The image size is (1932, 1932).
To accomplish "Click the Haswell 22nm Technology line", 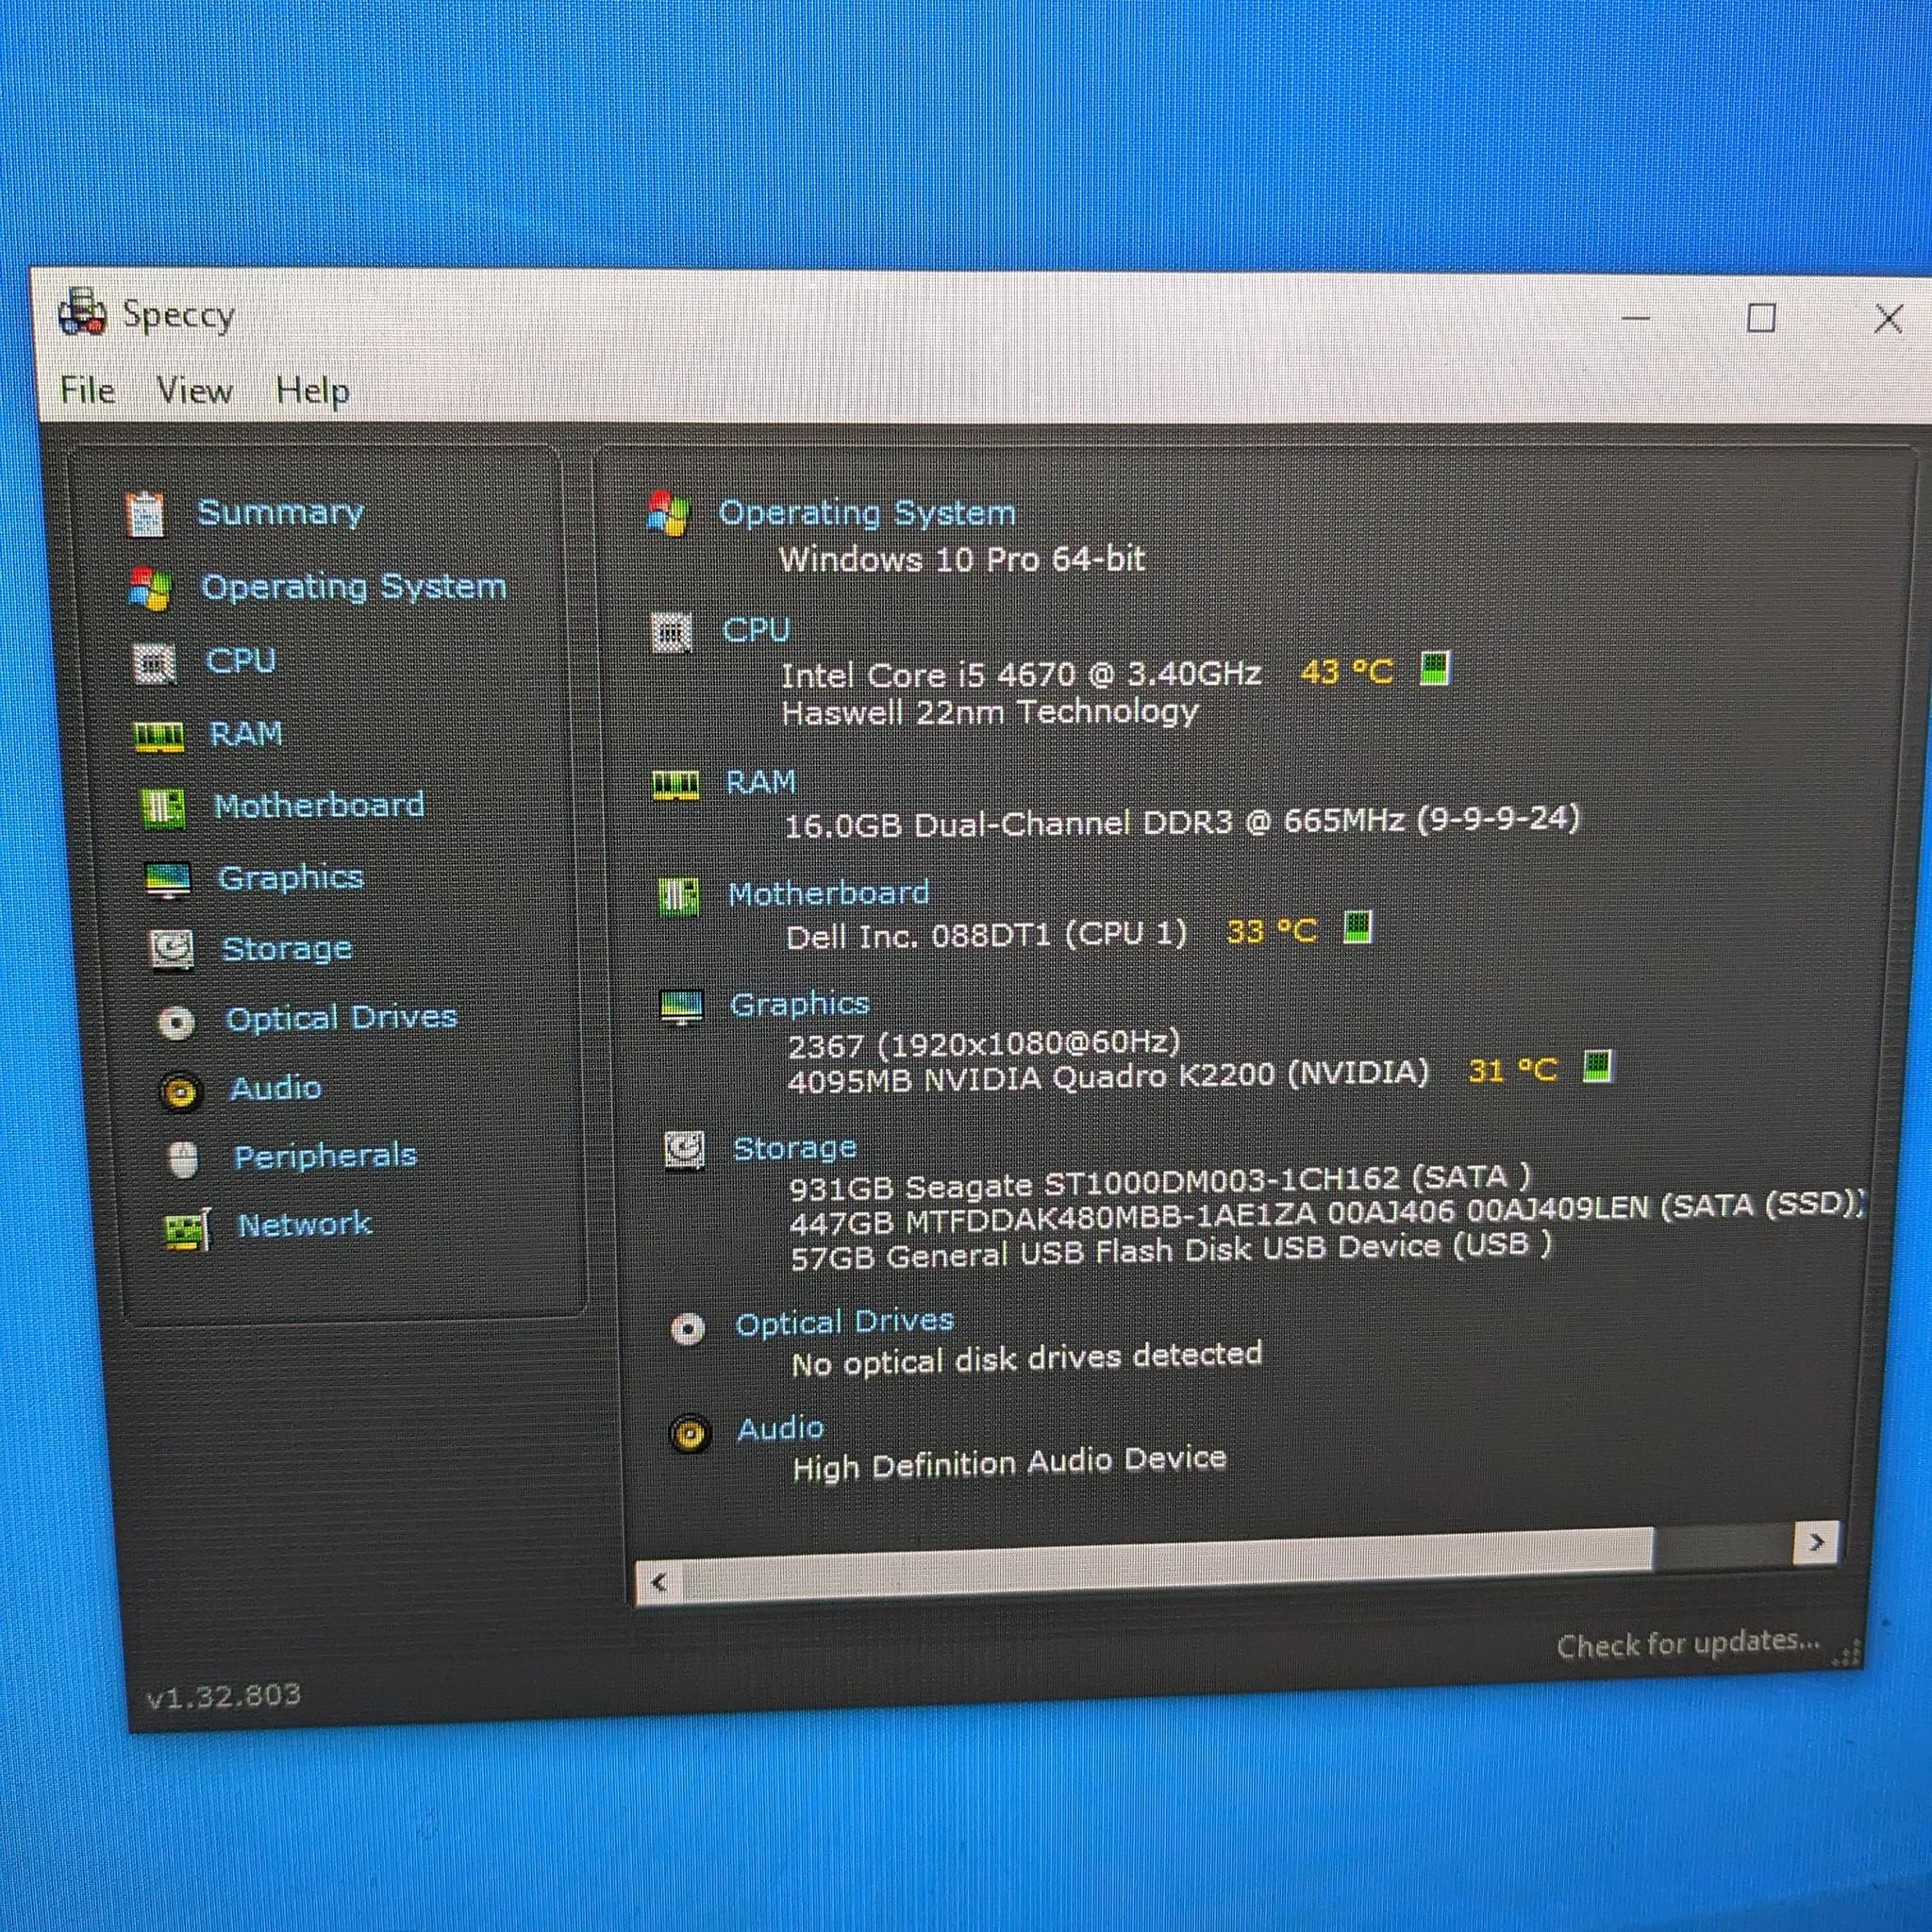I will tap(990, 713).
